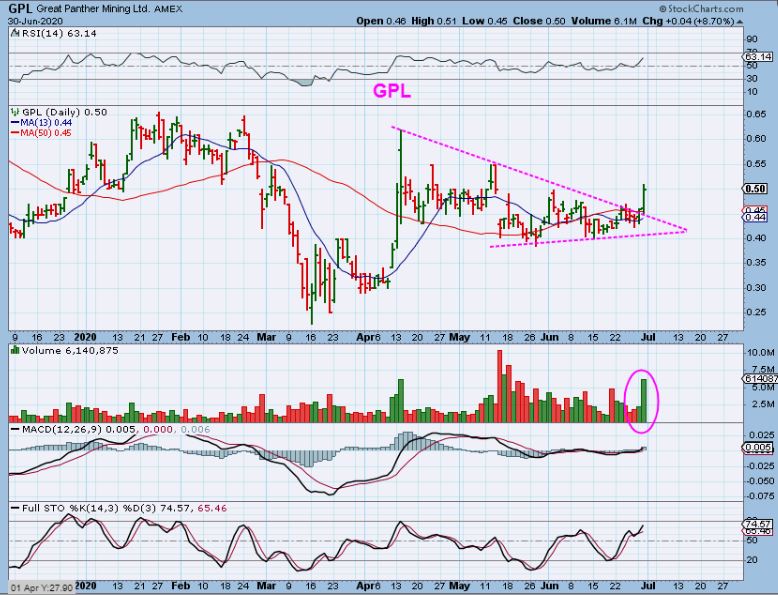778x595 pixels.
Task: Click the -0.050 MACD axis label
Action: point(759,481)
